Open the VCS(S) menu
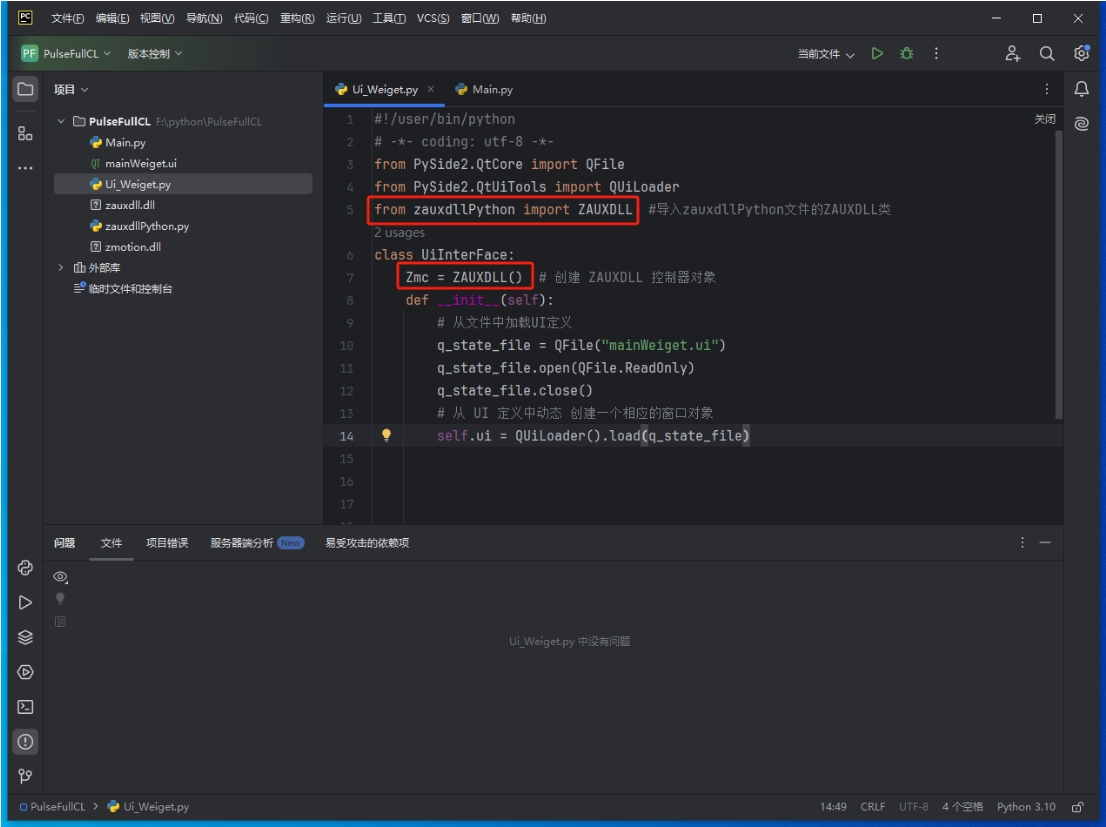This screenshot has height=827, width=1106. pos(432,18)
